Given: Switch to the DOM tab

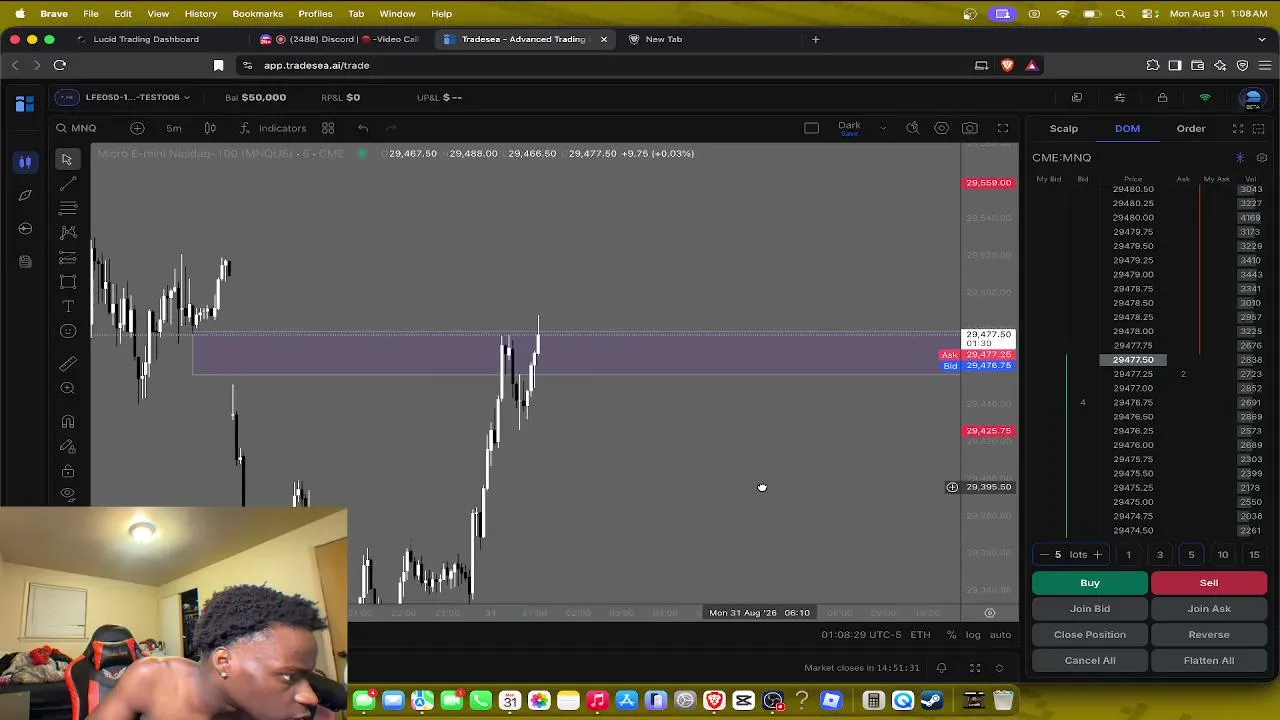Looking at the screenshot, I should [1127, 128].
